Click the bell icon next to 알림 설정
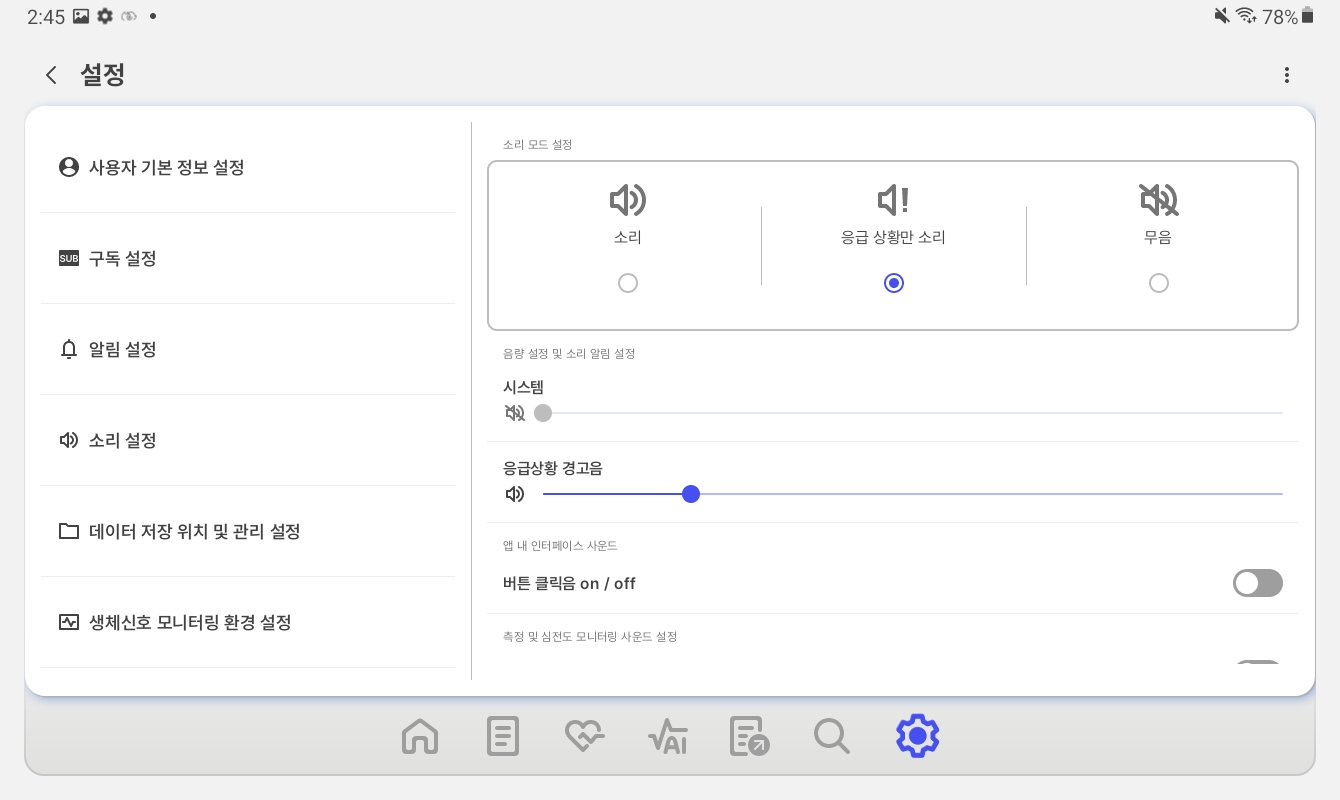The height and width of the screenshot is (800, 1340). click(x=69, y=350)
